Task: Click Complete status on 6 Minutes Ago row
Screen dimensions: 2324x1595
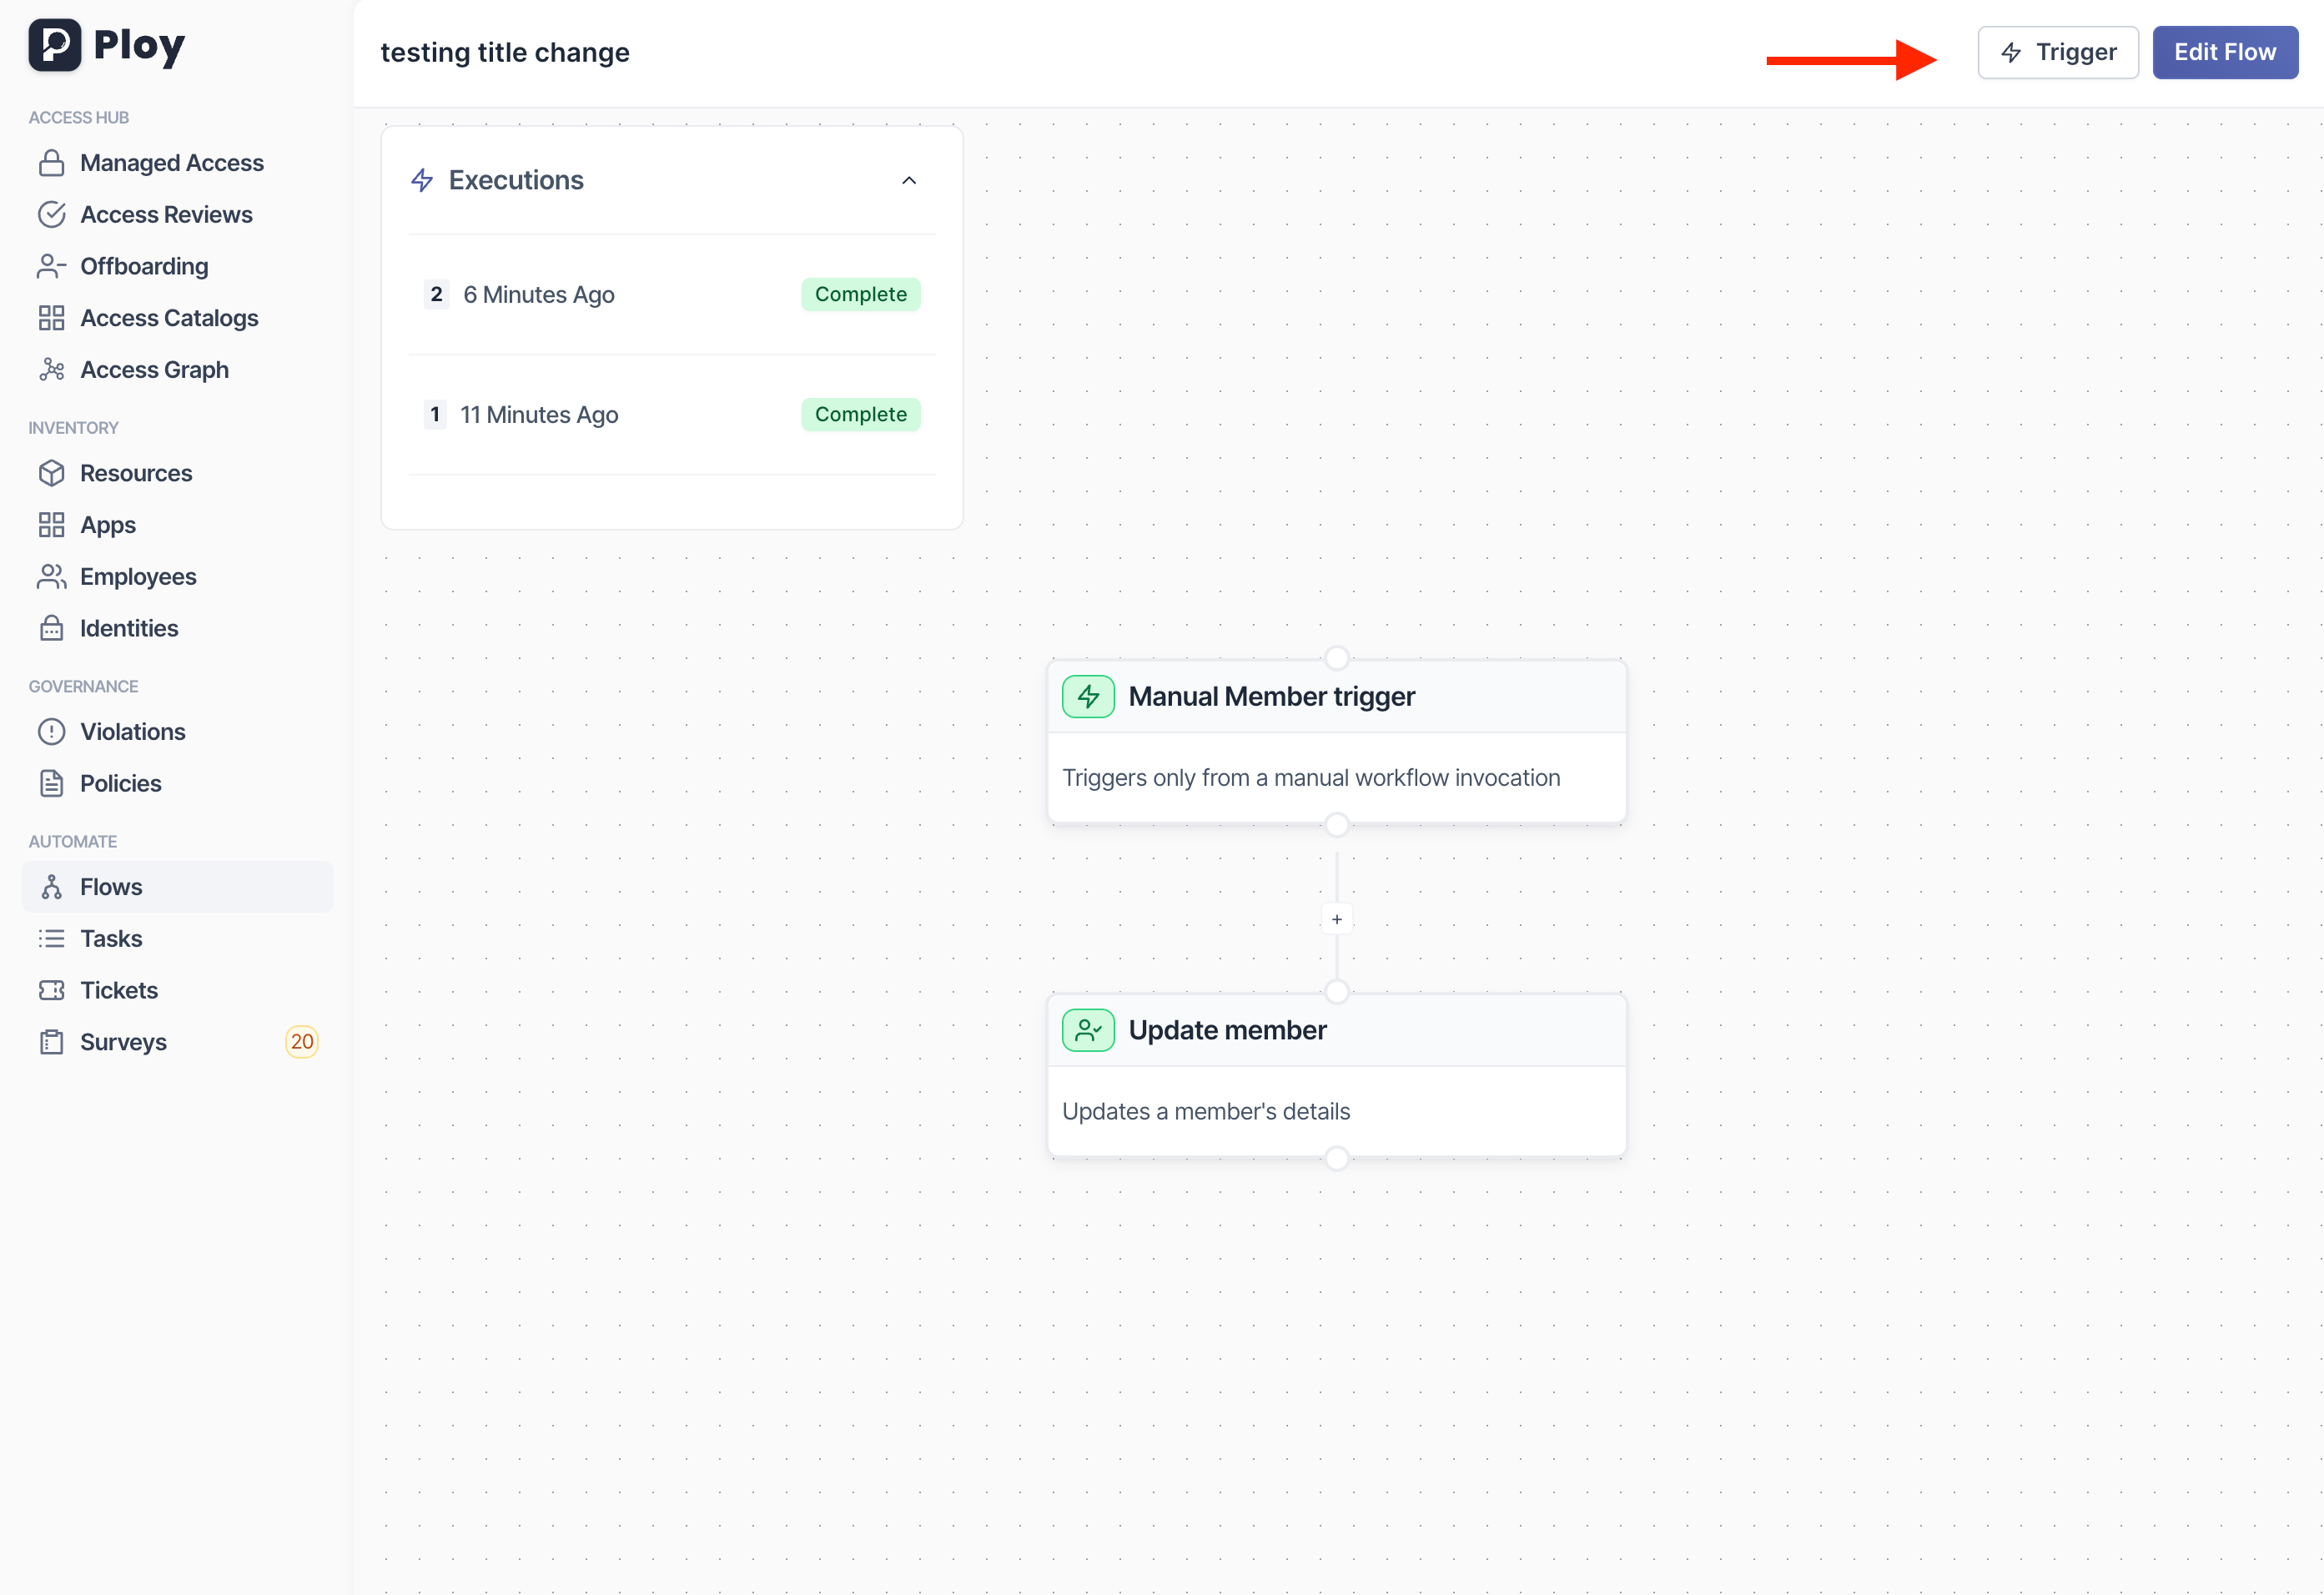Action: [860, 295]
